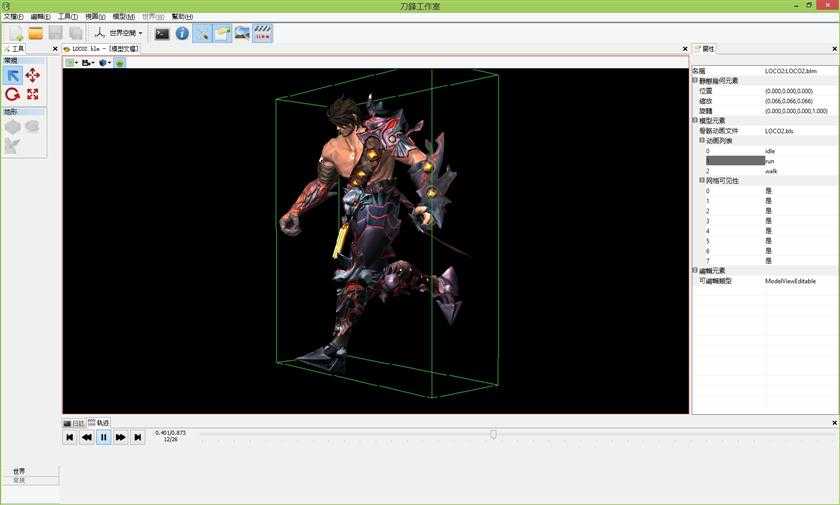The height and width of the screenshot is (505, 840).
Task: Click the timeline slider handle
Action: 493,434
